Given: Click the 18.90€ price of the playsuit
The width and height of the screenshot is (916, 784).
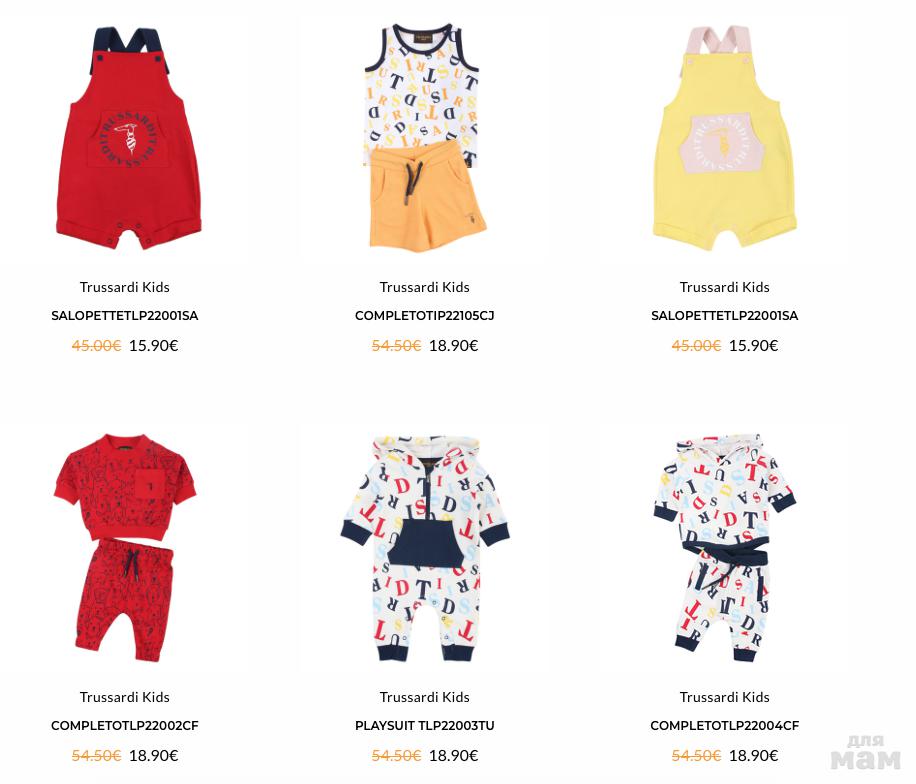Looking at the screenshot, I should pyautogui.click(x=454, y=756).
